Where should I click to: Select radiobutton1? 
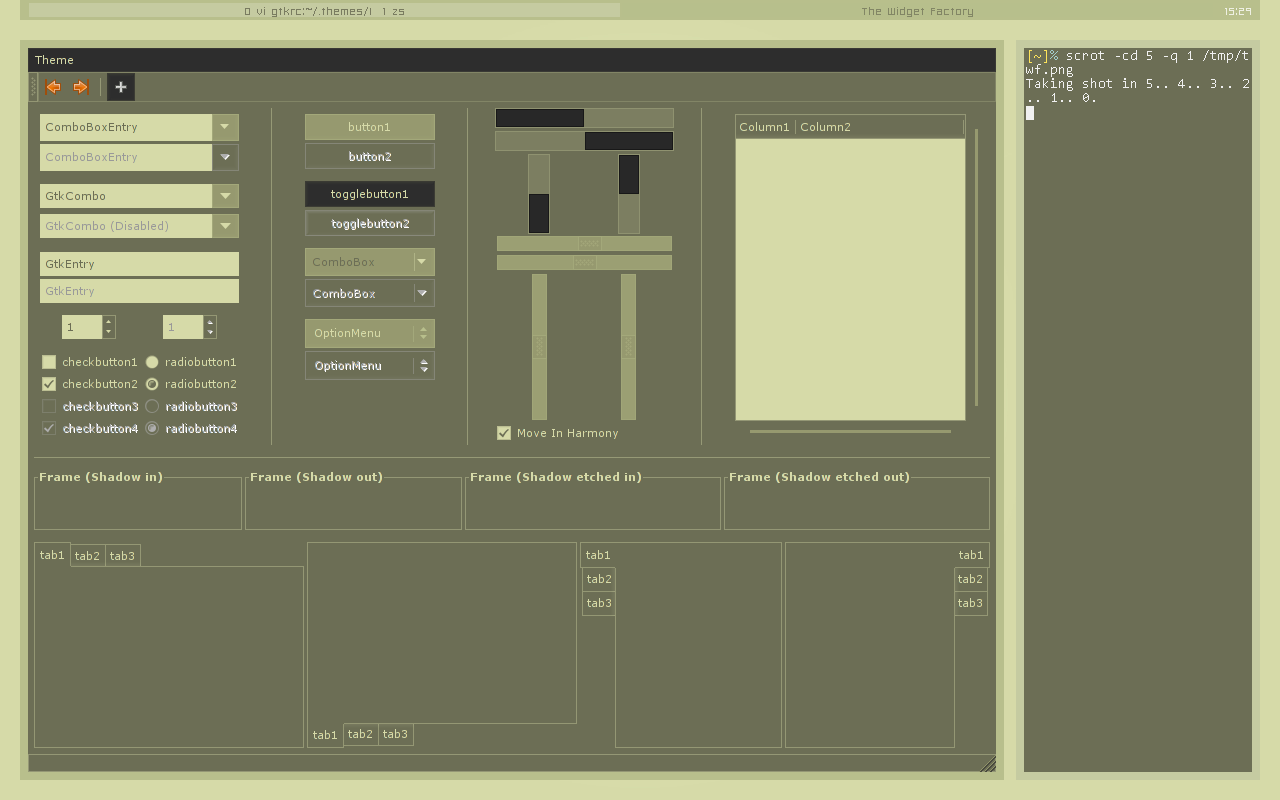[152, 362]
